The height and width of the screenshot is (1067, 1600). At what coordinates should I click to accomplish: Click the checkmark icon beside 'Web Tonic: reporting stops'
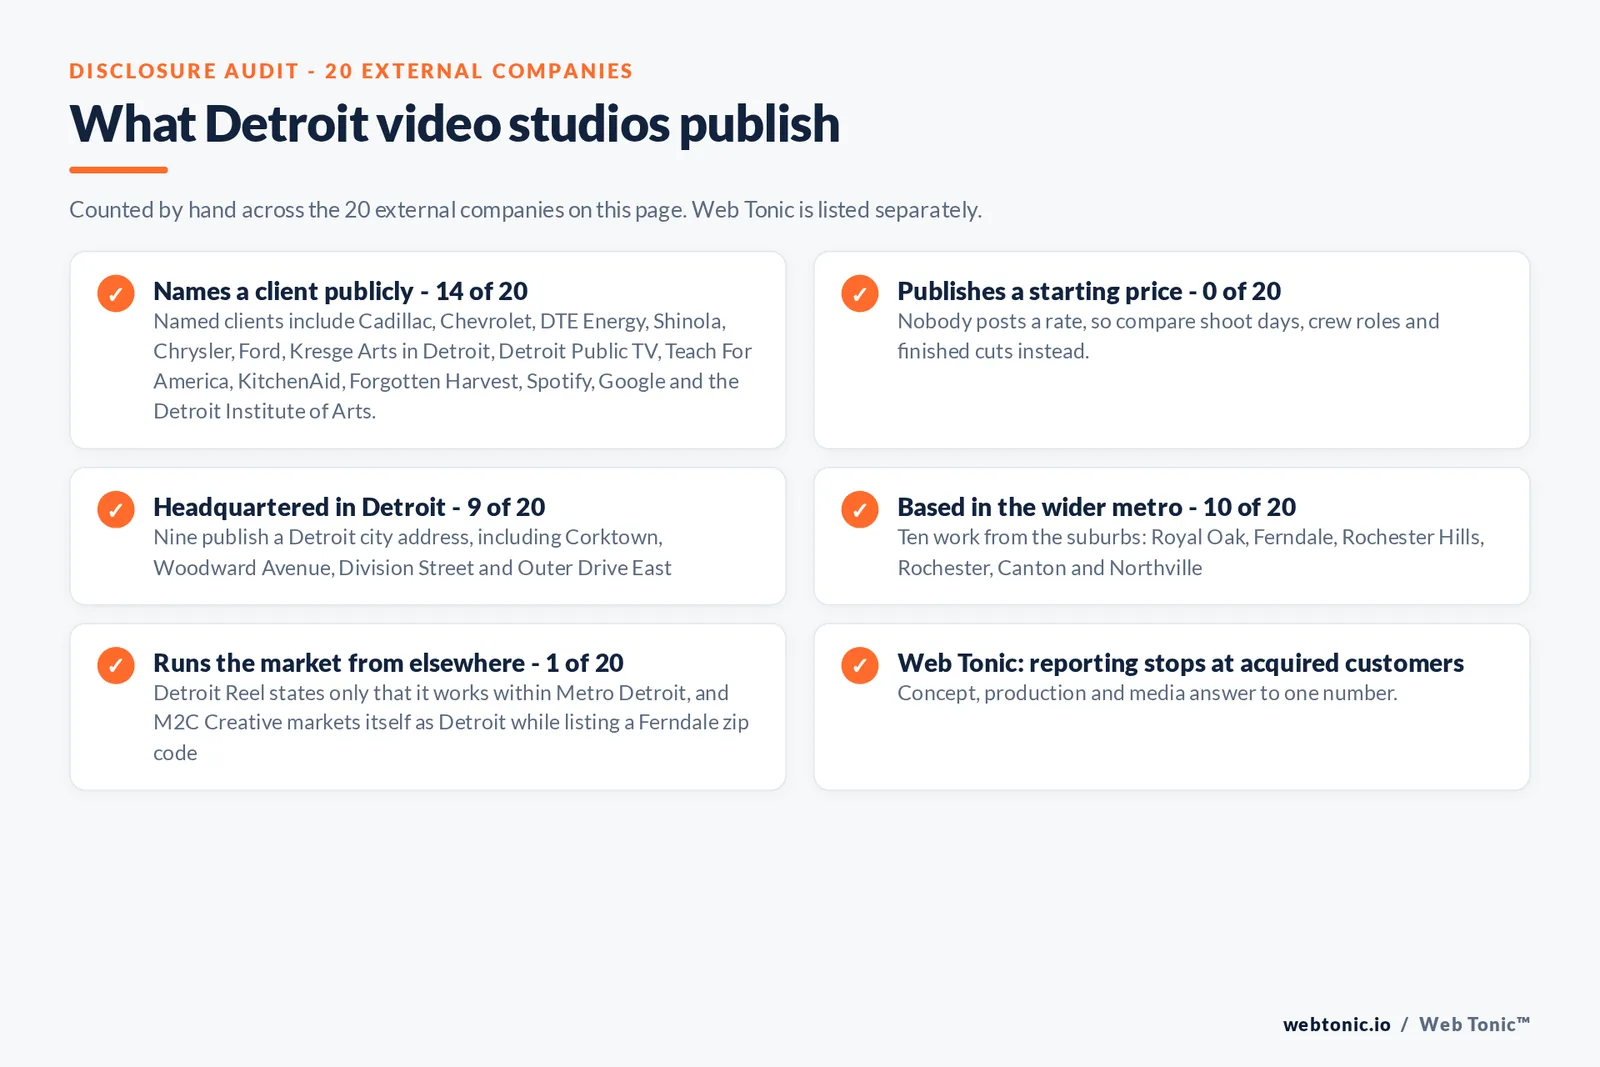point(860,665)
